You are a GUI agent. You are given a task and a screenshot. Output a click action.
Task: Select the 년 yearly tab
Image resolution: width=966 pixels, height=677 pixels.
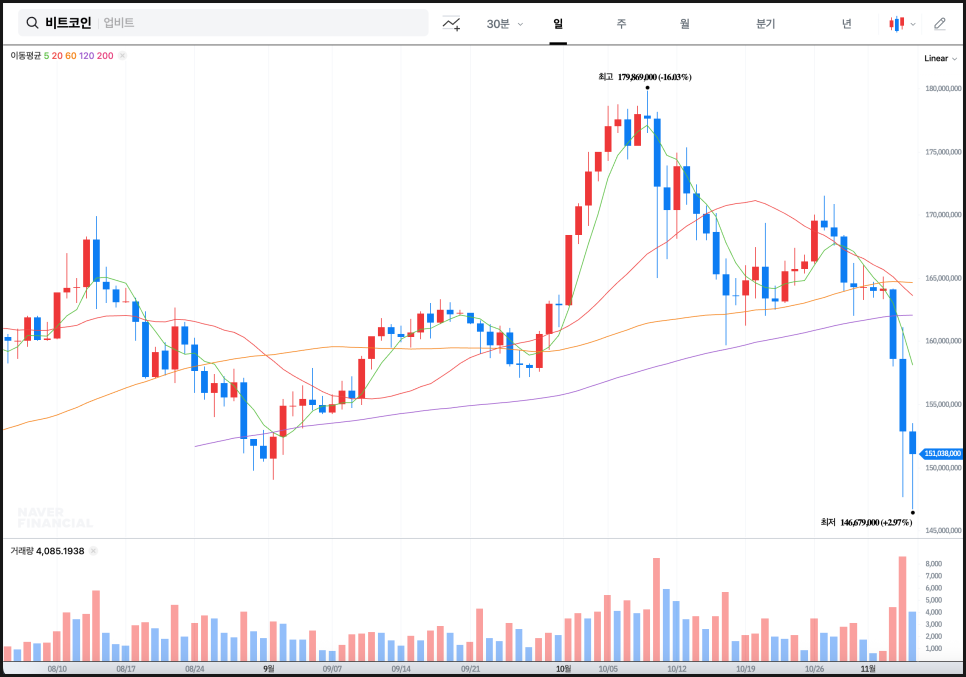click(847, 23)
